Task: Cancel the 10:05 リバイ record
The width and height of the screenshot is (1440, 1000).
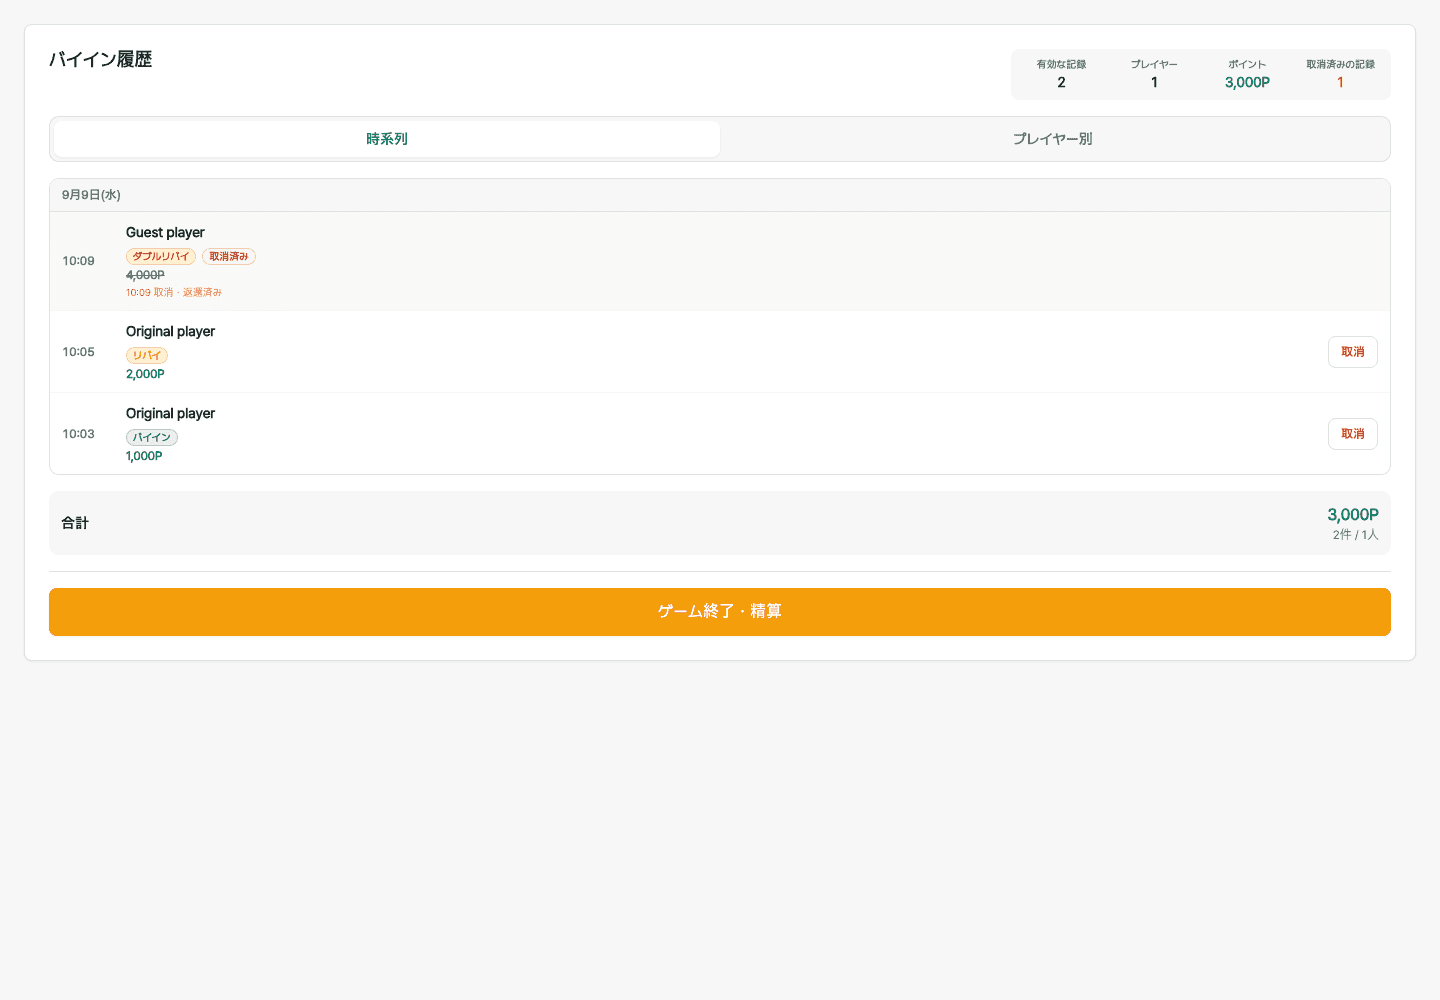Action: 1352,352
